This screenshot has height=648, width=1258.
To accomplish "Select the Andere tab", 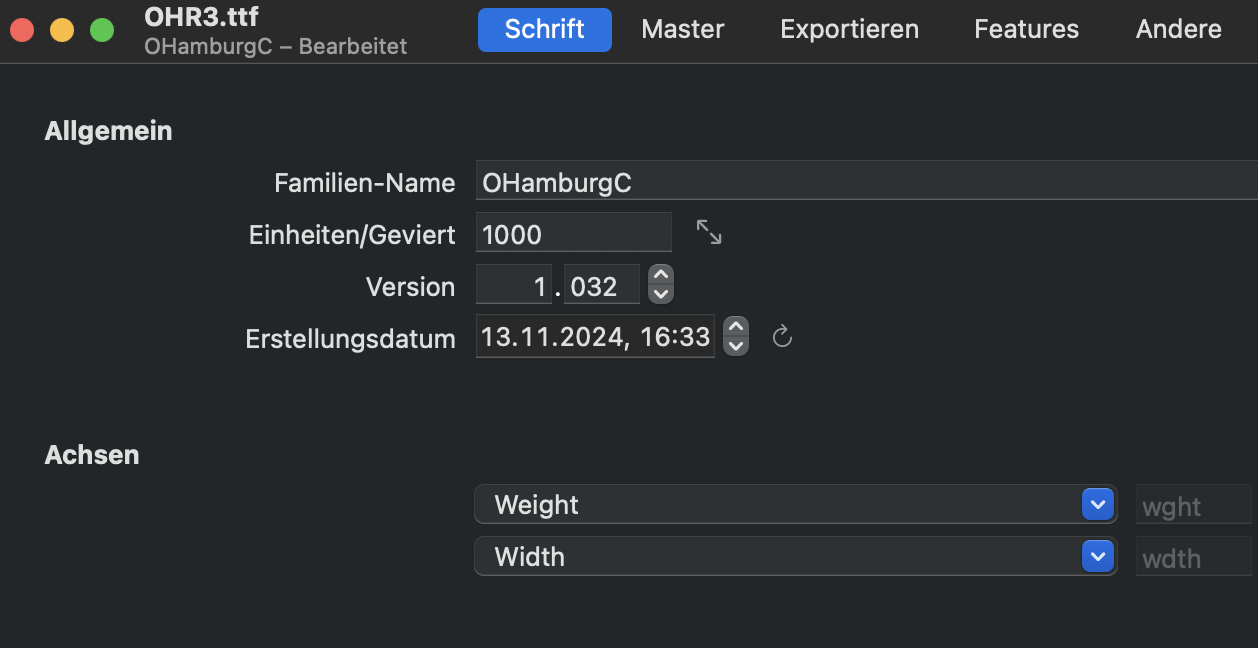I will tap(1178, 29).
